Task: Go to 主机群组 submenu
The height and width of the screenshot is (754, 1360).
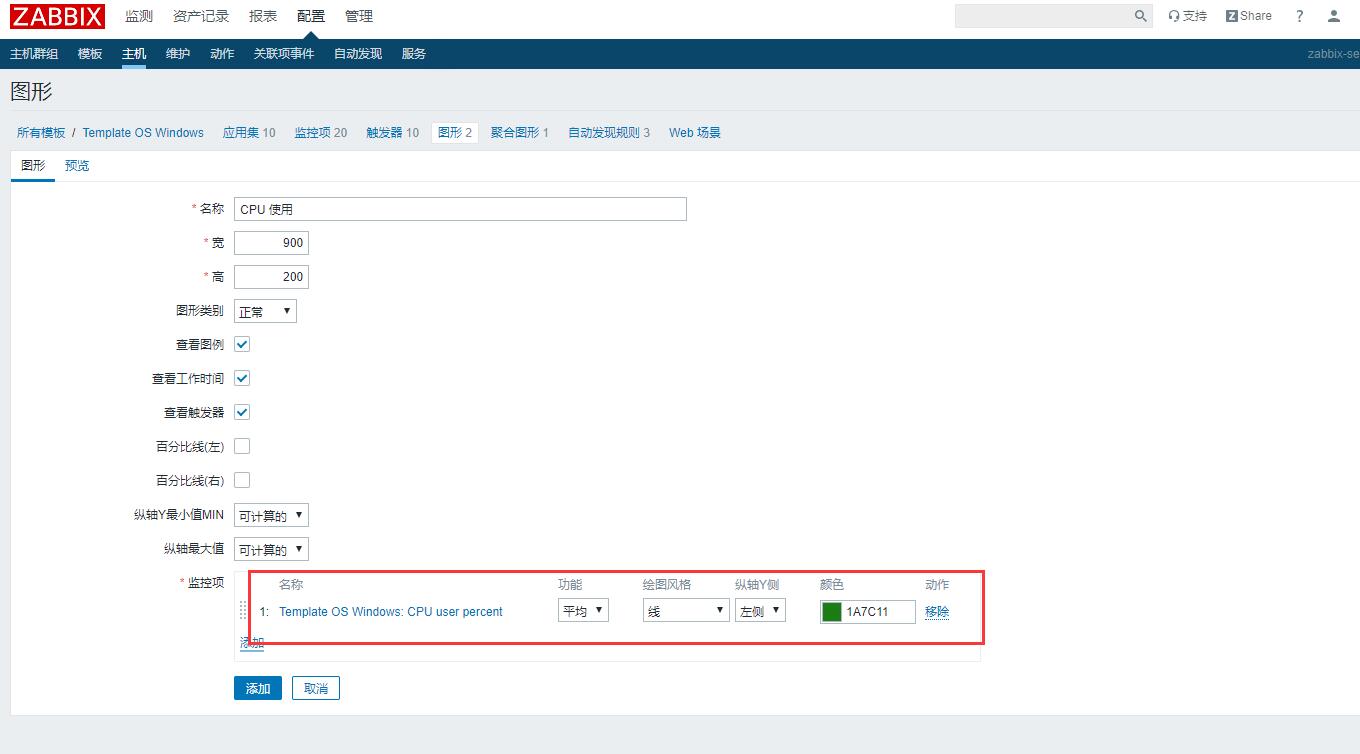Action: 34,54
